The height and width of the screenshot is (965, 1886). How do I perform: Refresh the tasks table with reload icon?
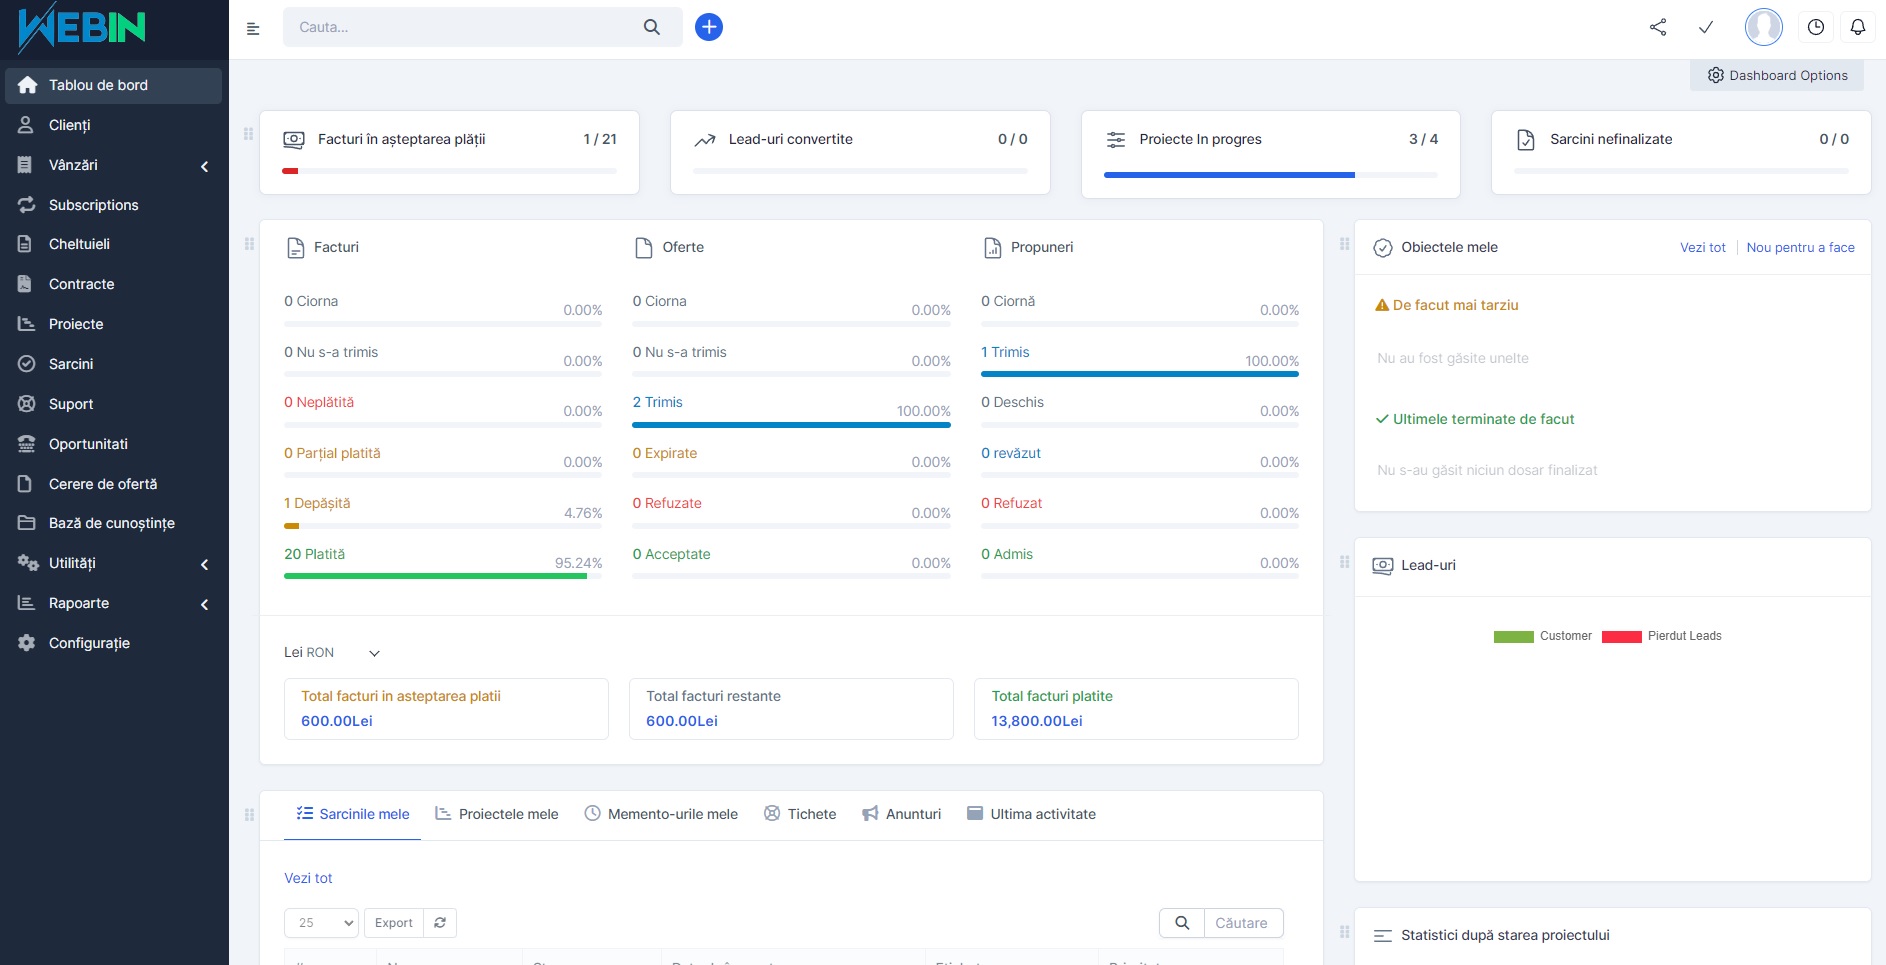[440, 923]
